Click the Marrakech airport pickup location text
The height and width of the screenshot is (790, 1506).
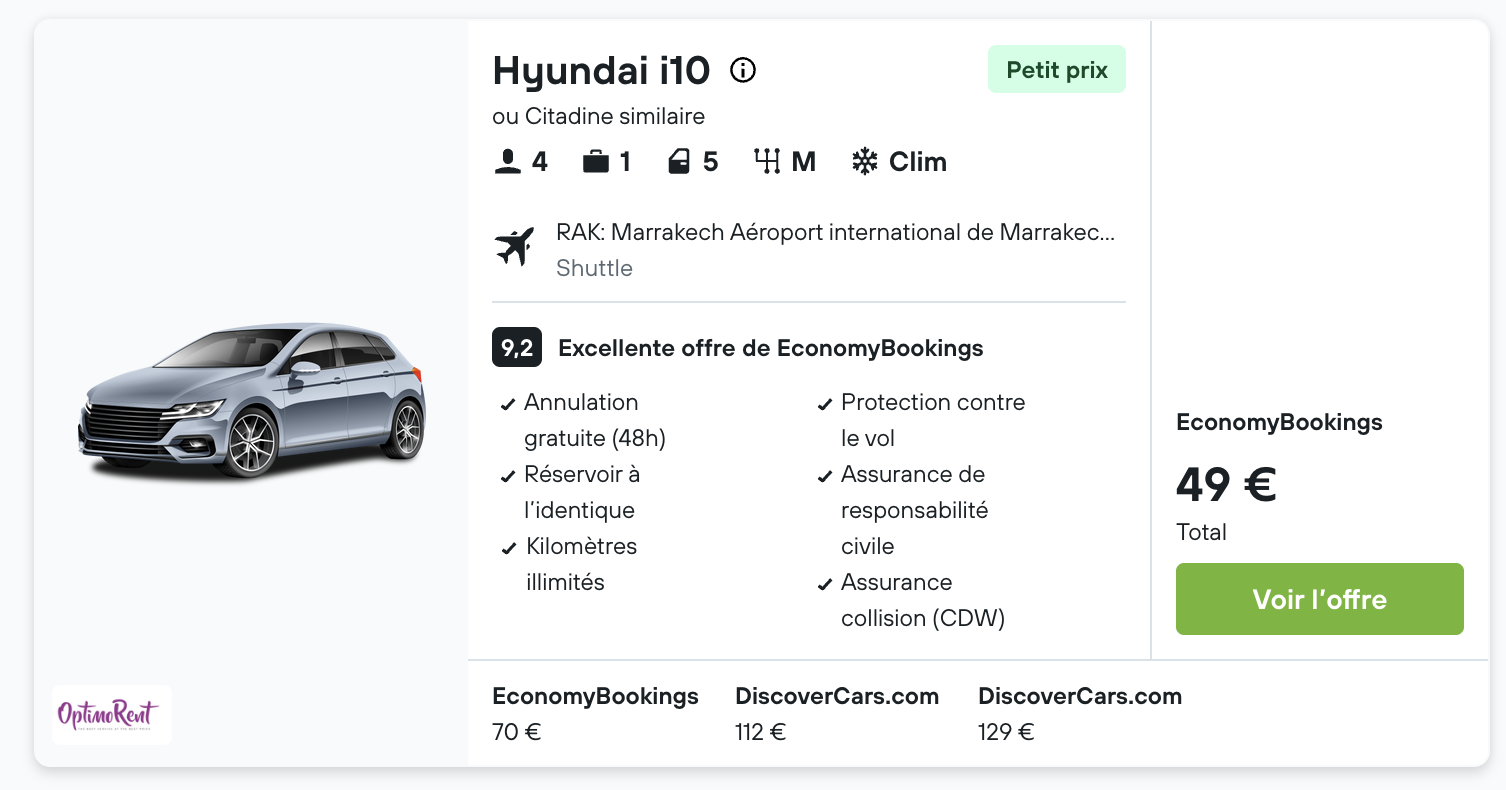(835, 233)
